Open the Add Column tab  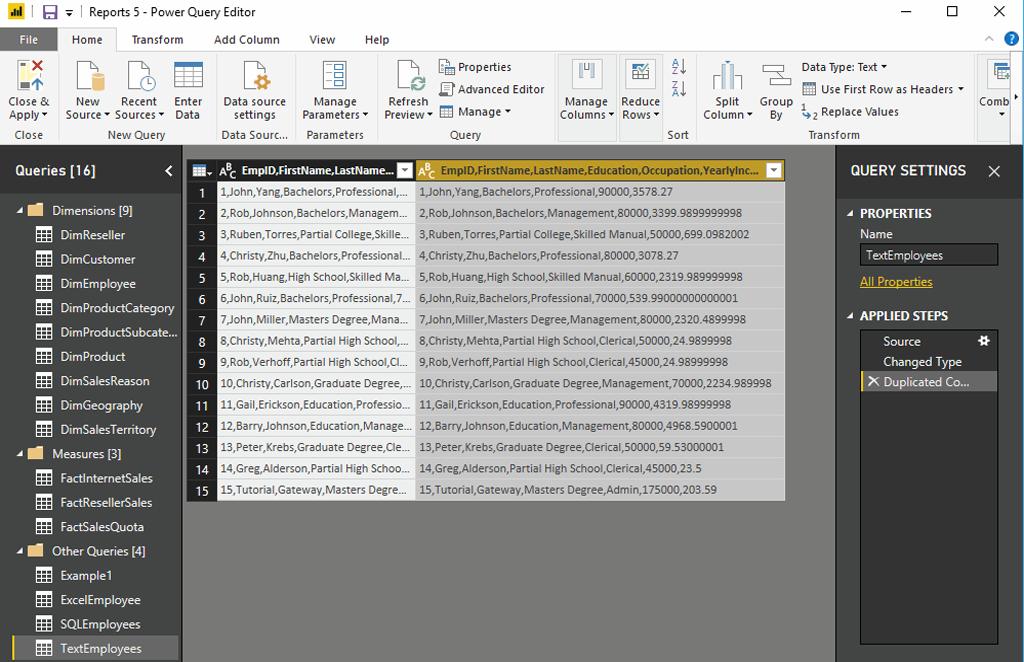click(246, 40)
